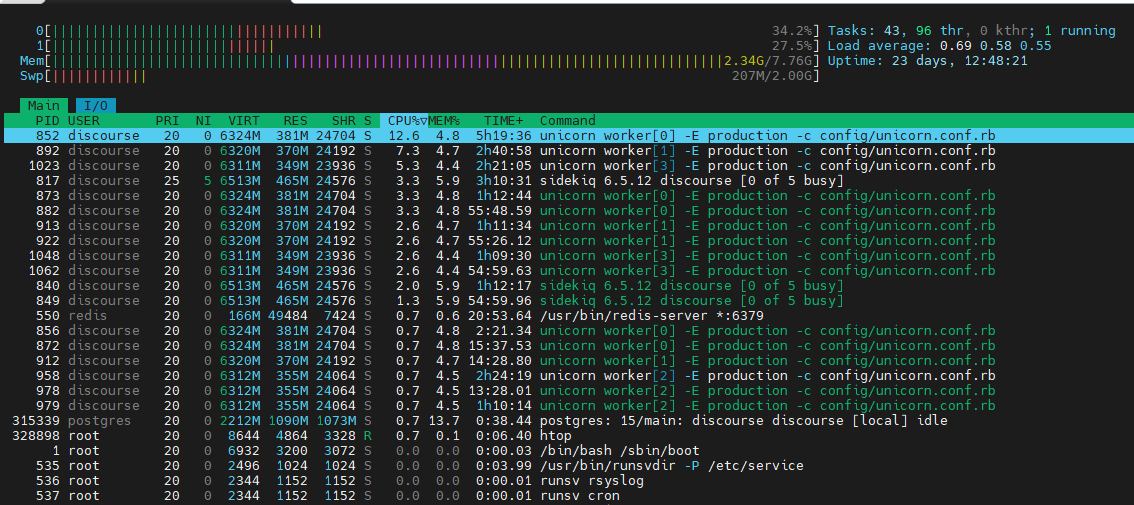This screenshot has height=505, width=1134.
Task: Select process row with PID 1023
Action: (567, 166)
